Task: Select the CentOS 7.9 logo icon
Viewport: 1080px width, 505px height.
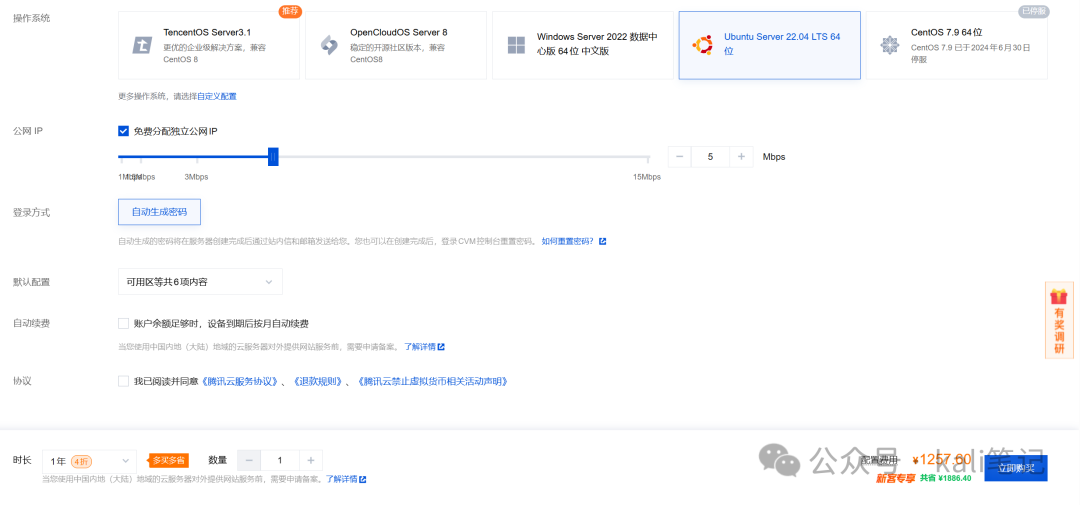Action: (889, 45)
